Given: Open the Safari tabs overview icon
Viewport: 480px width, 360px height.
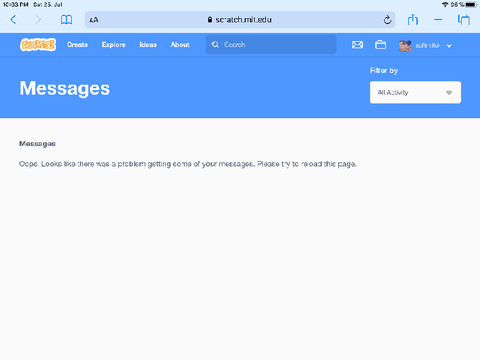Looking at the screenshot, I should (464, 20).
